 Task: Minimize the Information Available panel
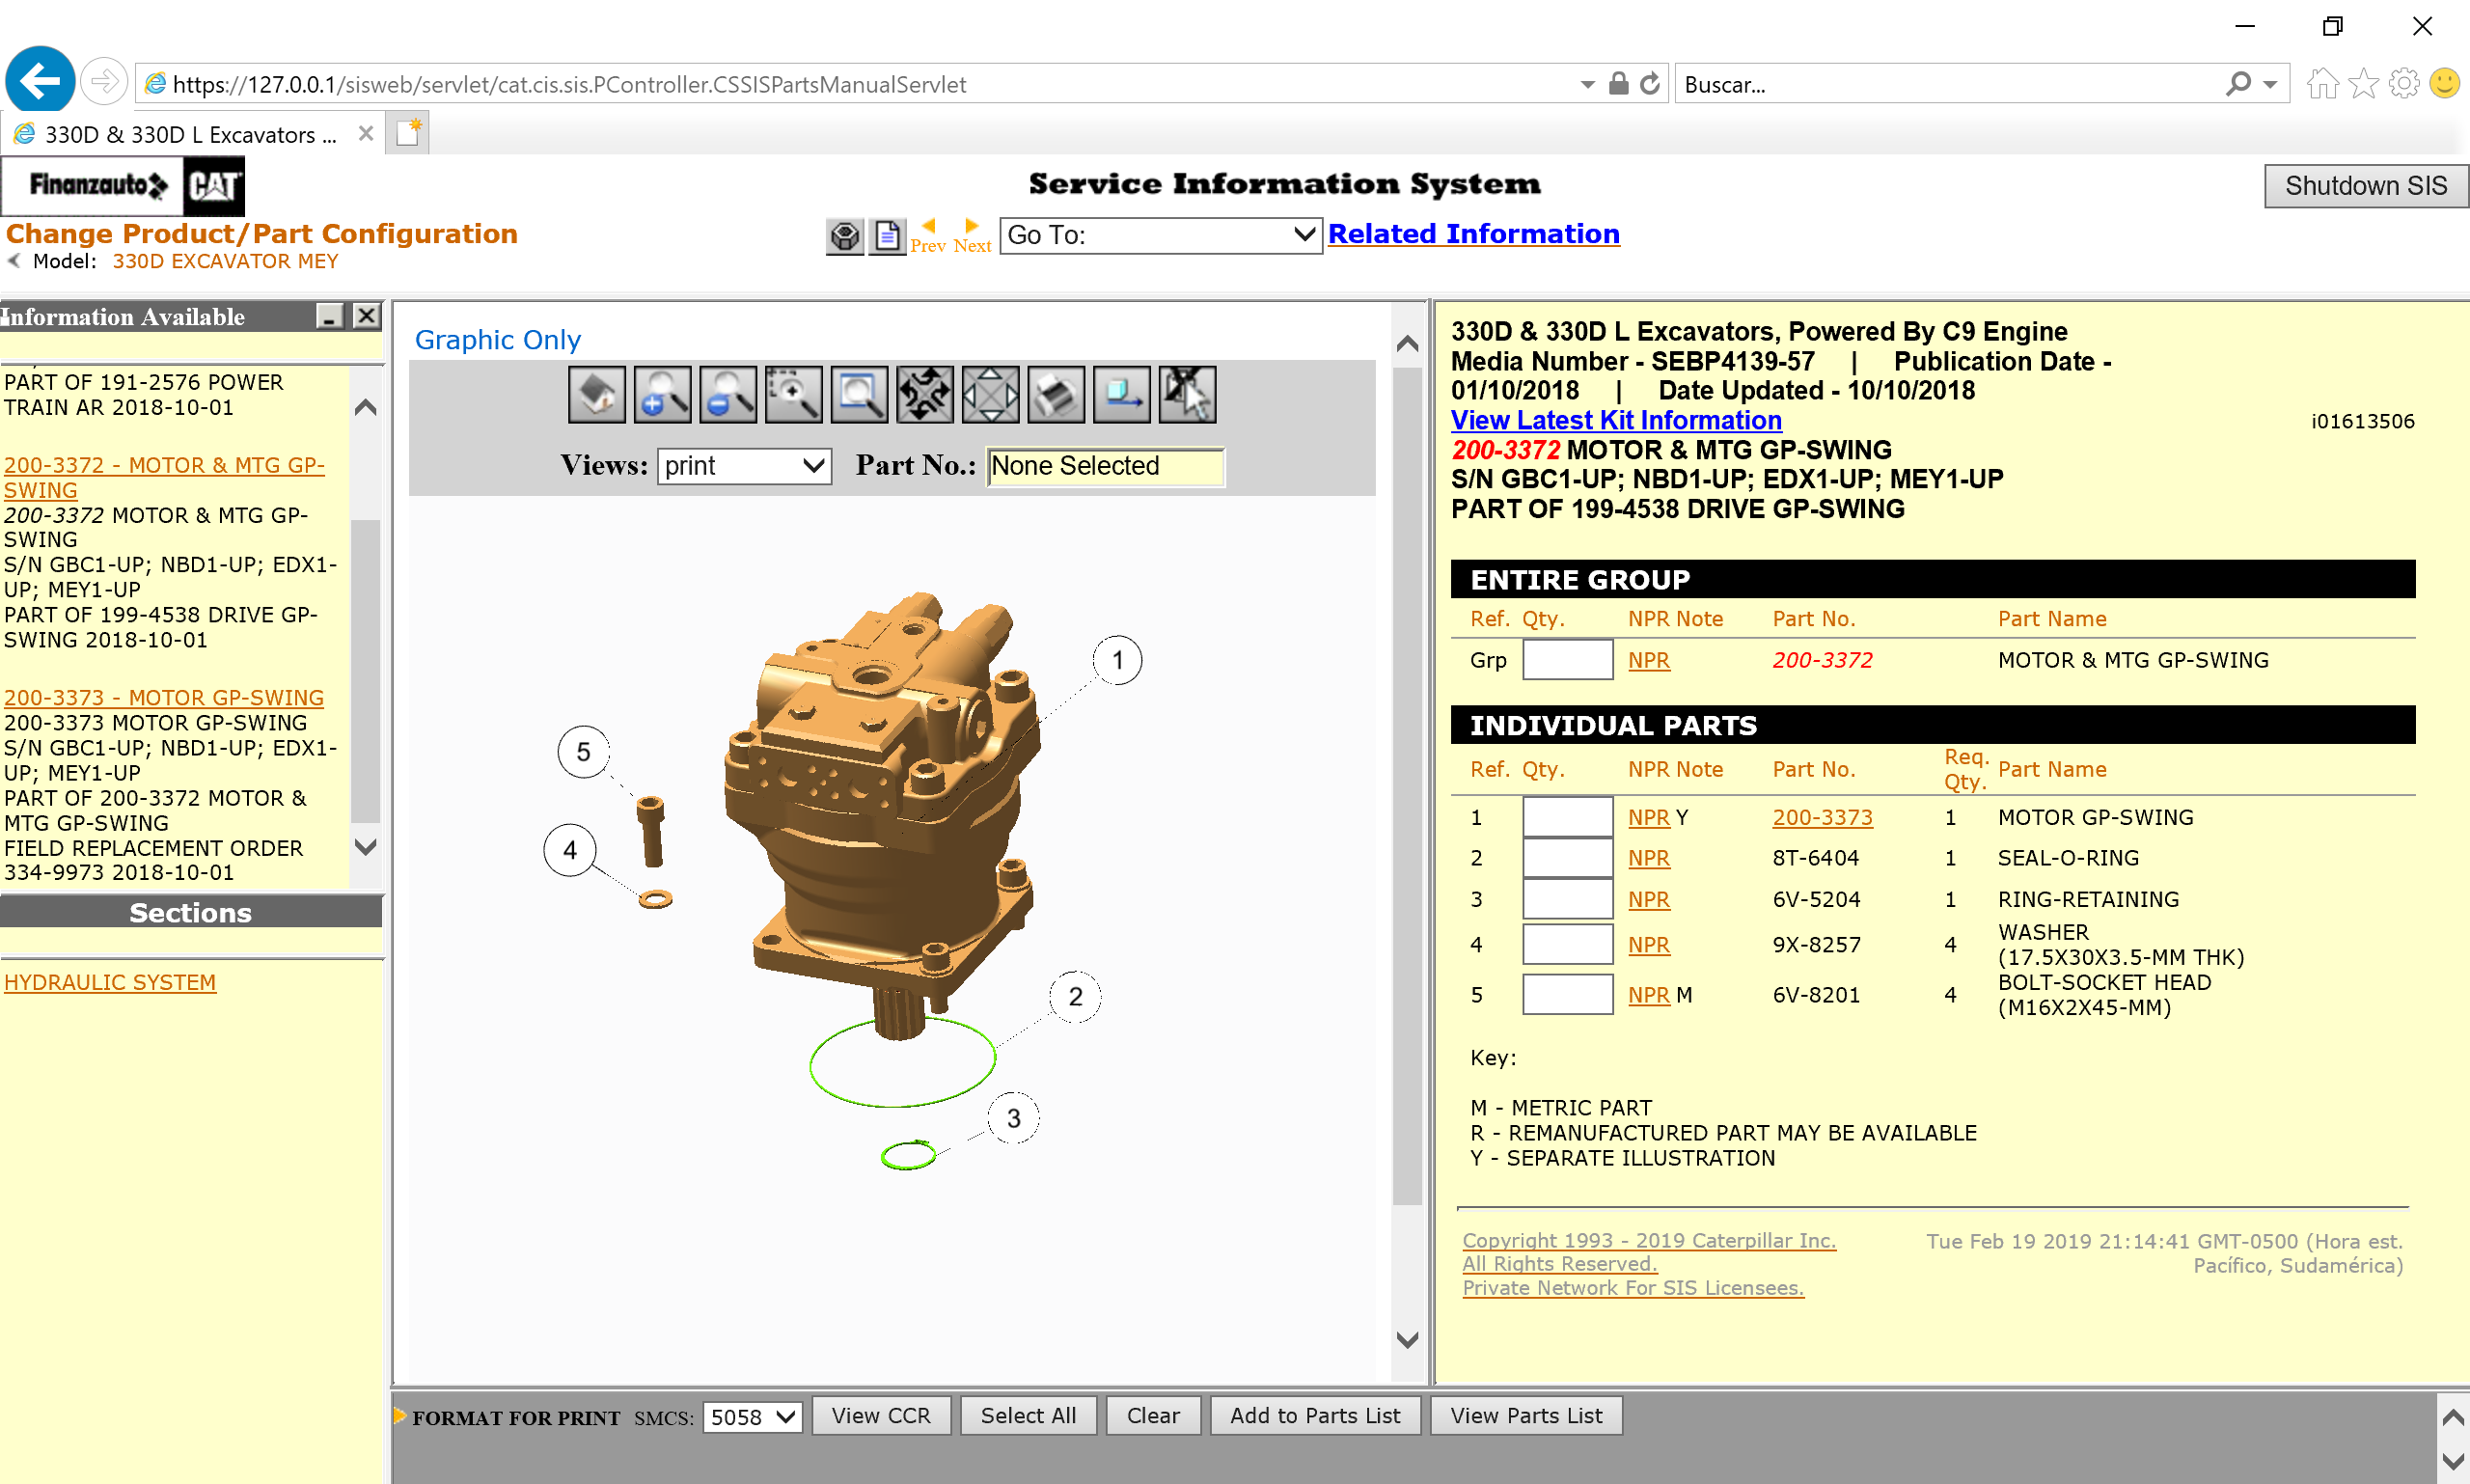329,317
